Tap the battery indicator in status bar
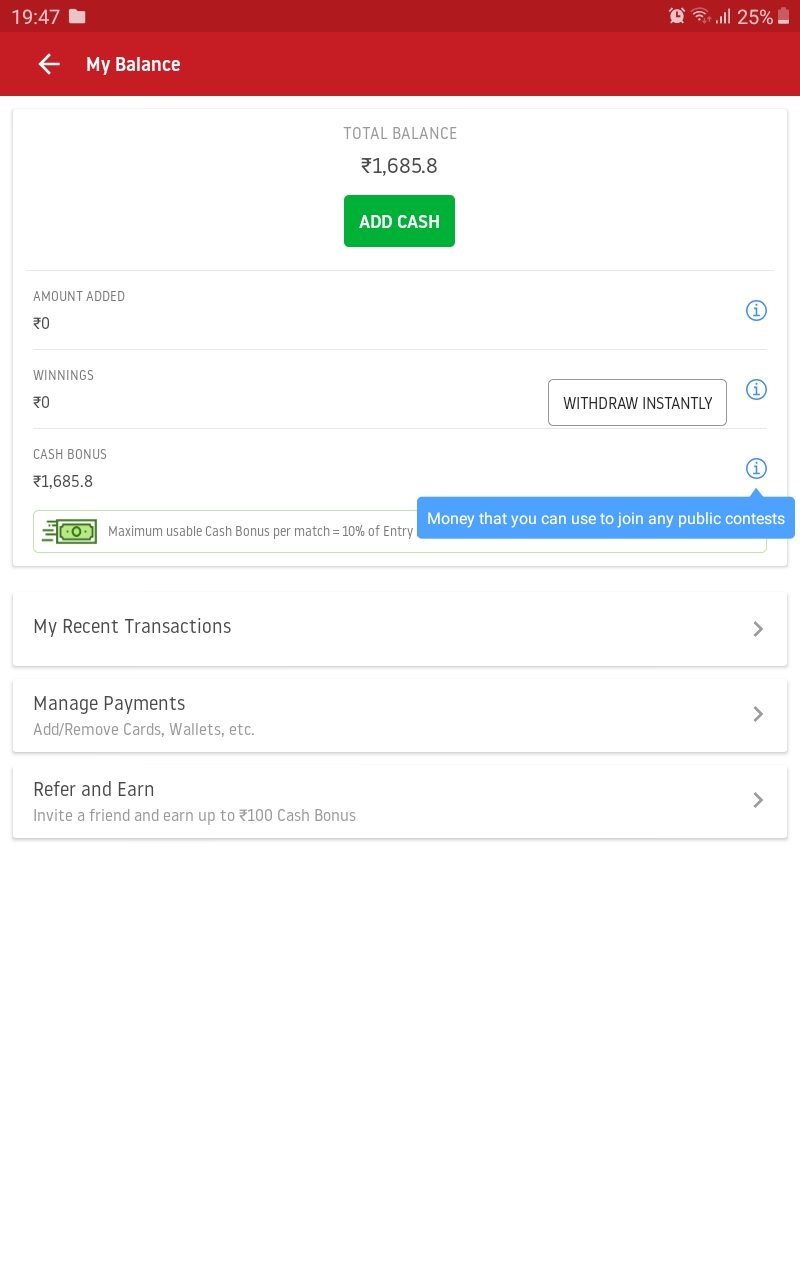Image resolution: width=800 pixels, height=1280 pixels. click(x=783, y=16)
